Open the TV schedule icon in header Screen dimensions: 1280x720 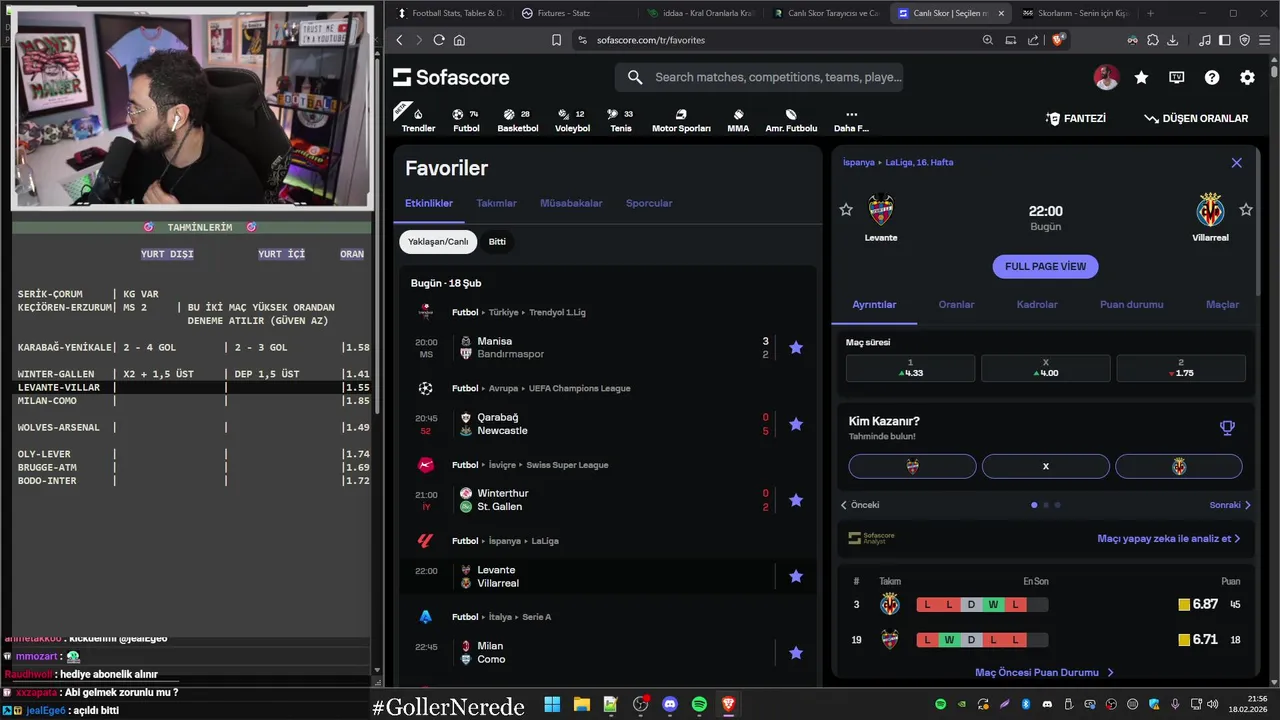click(1177, 77)
